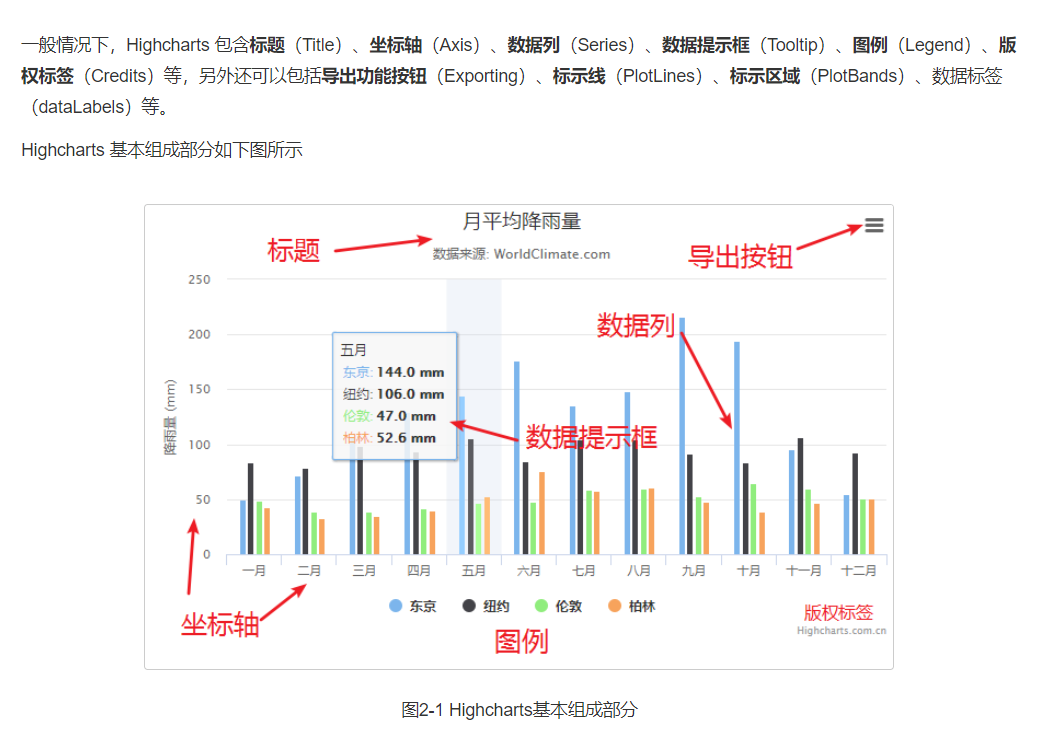Click the dark 纽约 bar in 一月
This screenshot has height=736, width=1053.
[x=250, y=509]
